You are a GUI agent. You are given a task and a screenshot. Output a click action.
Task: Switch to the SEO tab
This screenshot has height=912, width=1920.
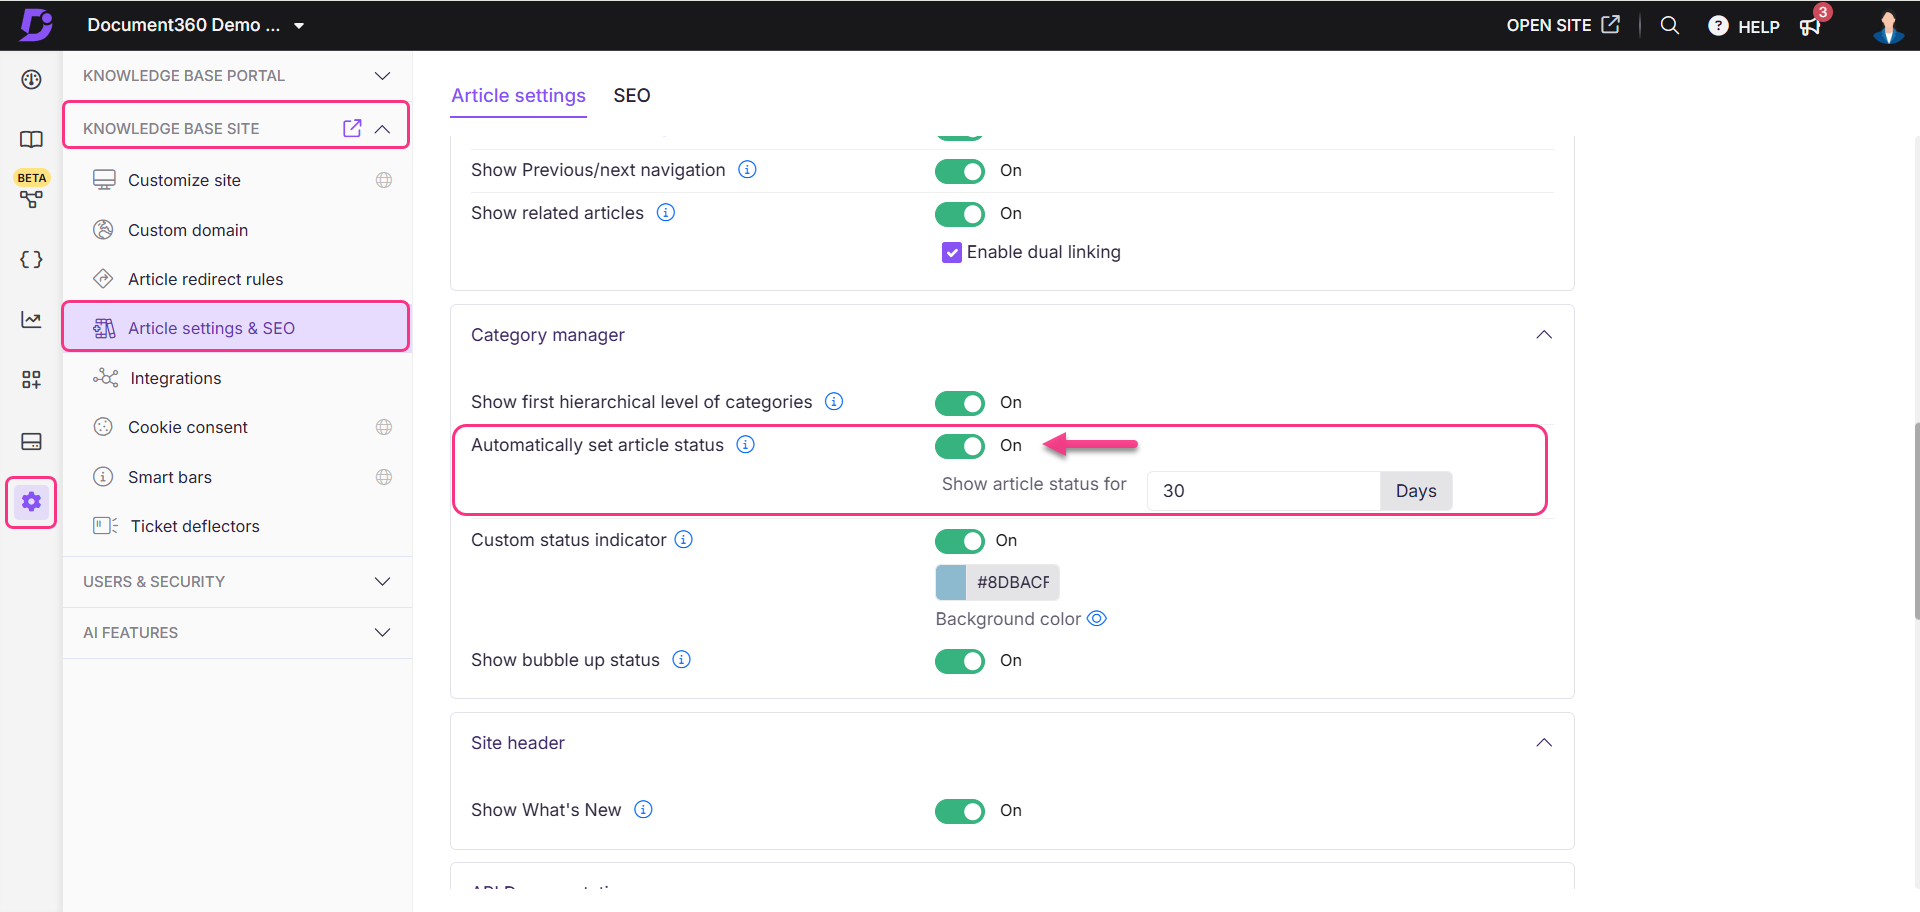[x=632, y=96]
